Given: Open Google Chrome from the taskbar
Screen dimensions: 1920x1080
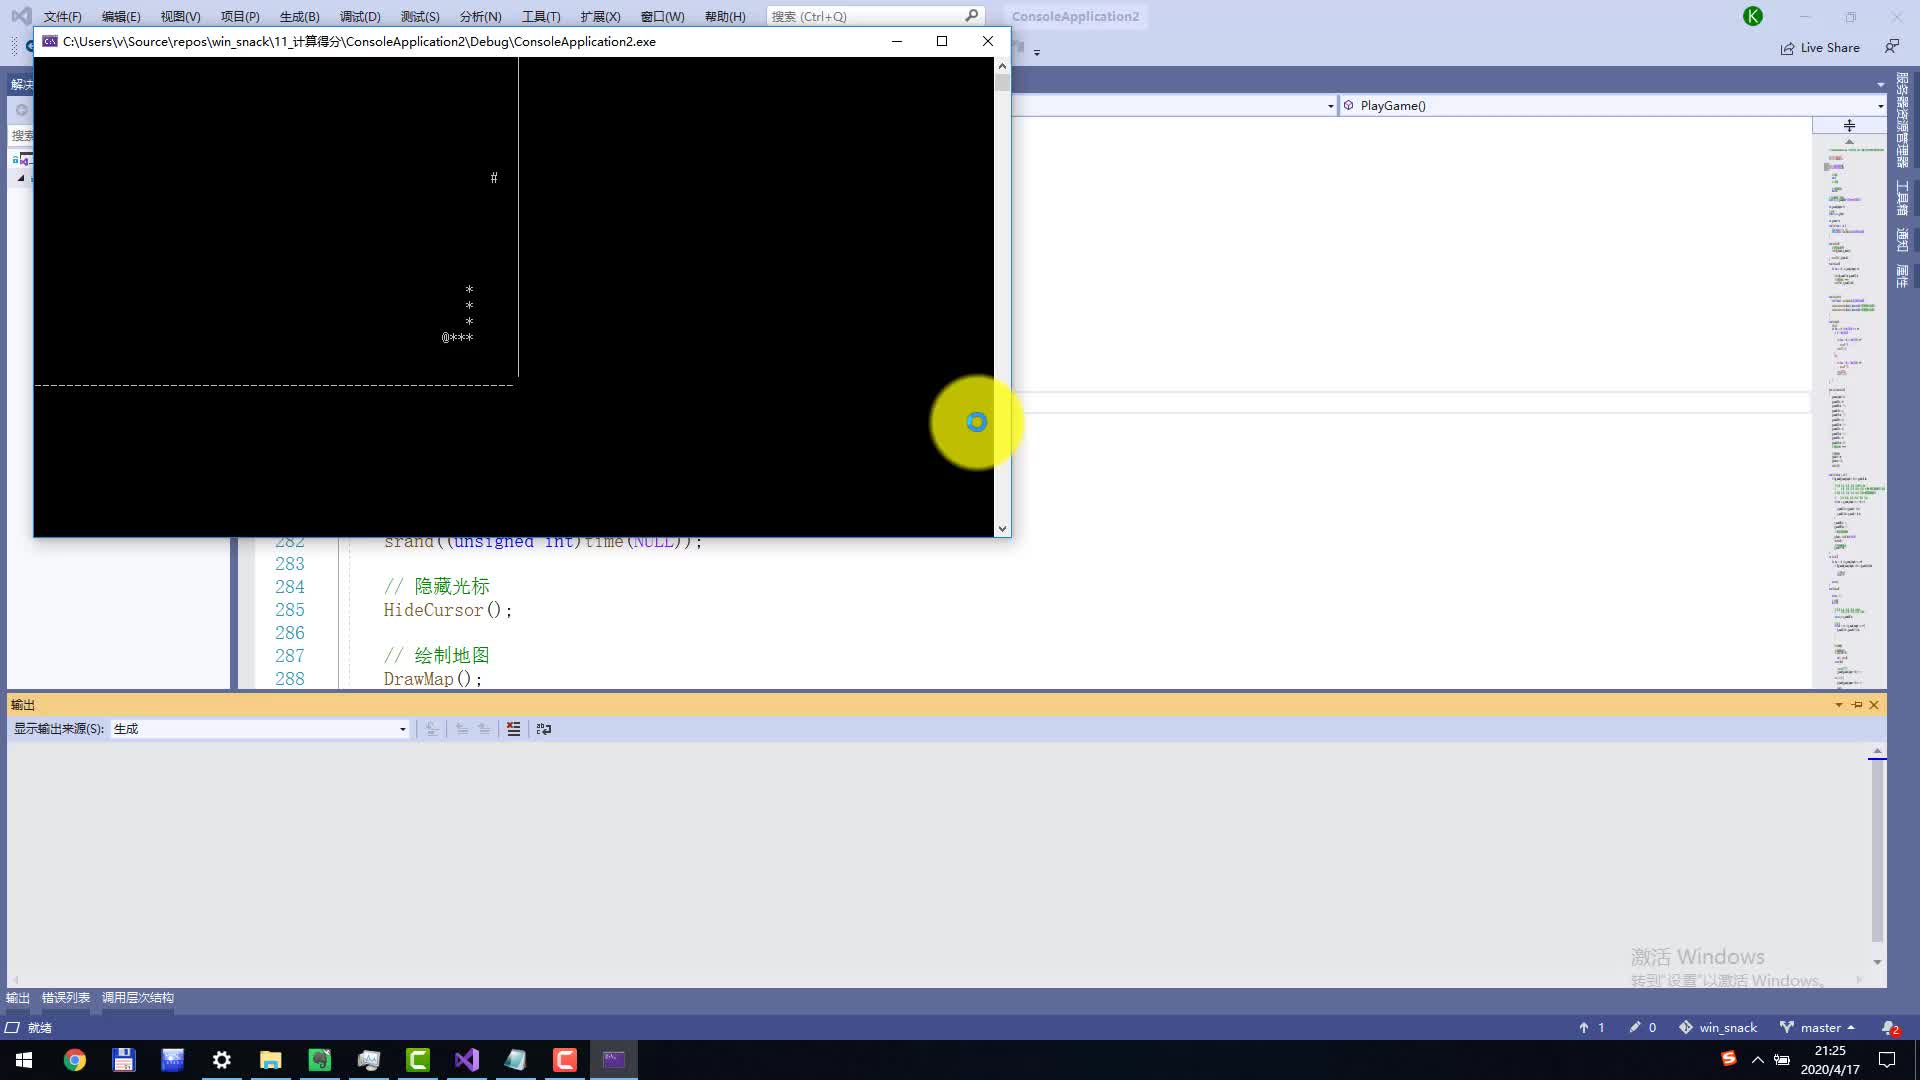Looking at the screenshot, I should click(x=74, y=1060).
